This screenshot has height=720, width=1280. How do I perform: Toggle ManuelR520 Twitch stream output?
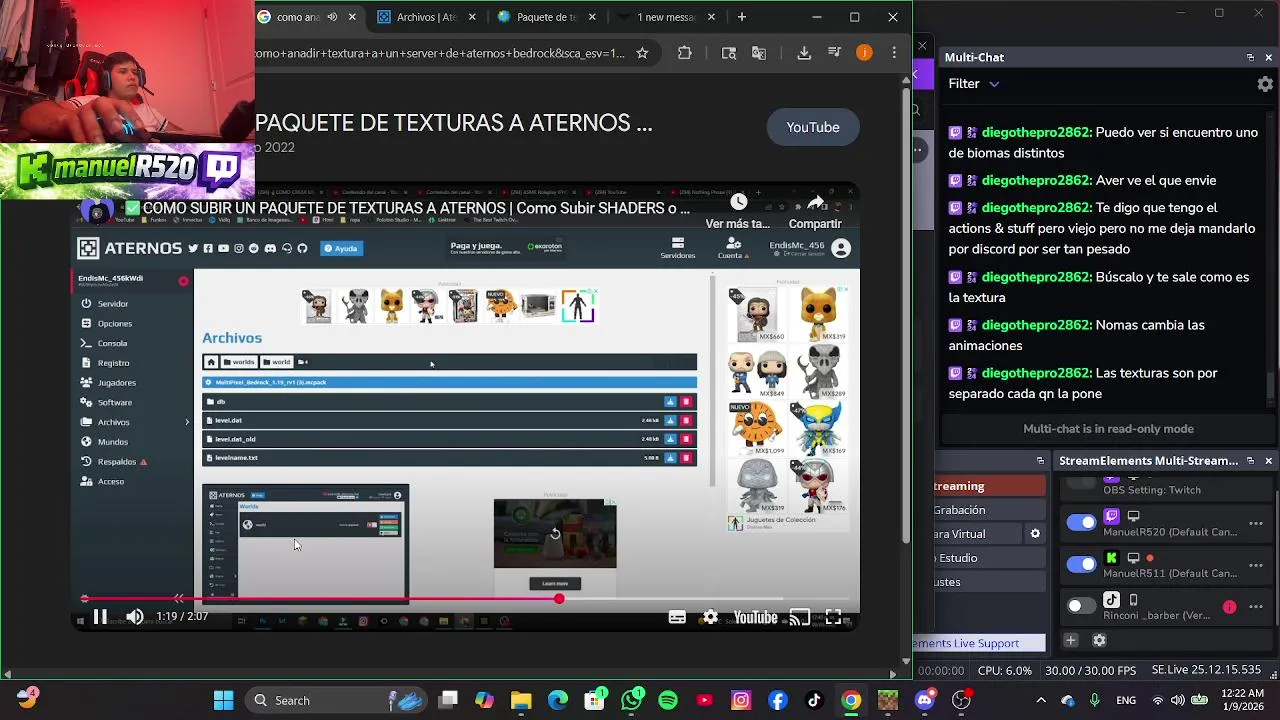(1081, 522)
